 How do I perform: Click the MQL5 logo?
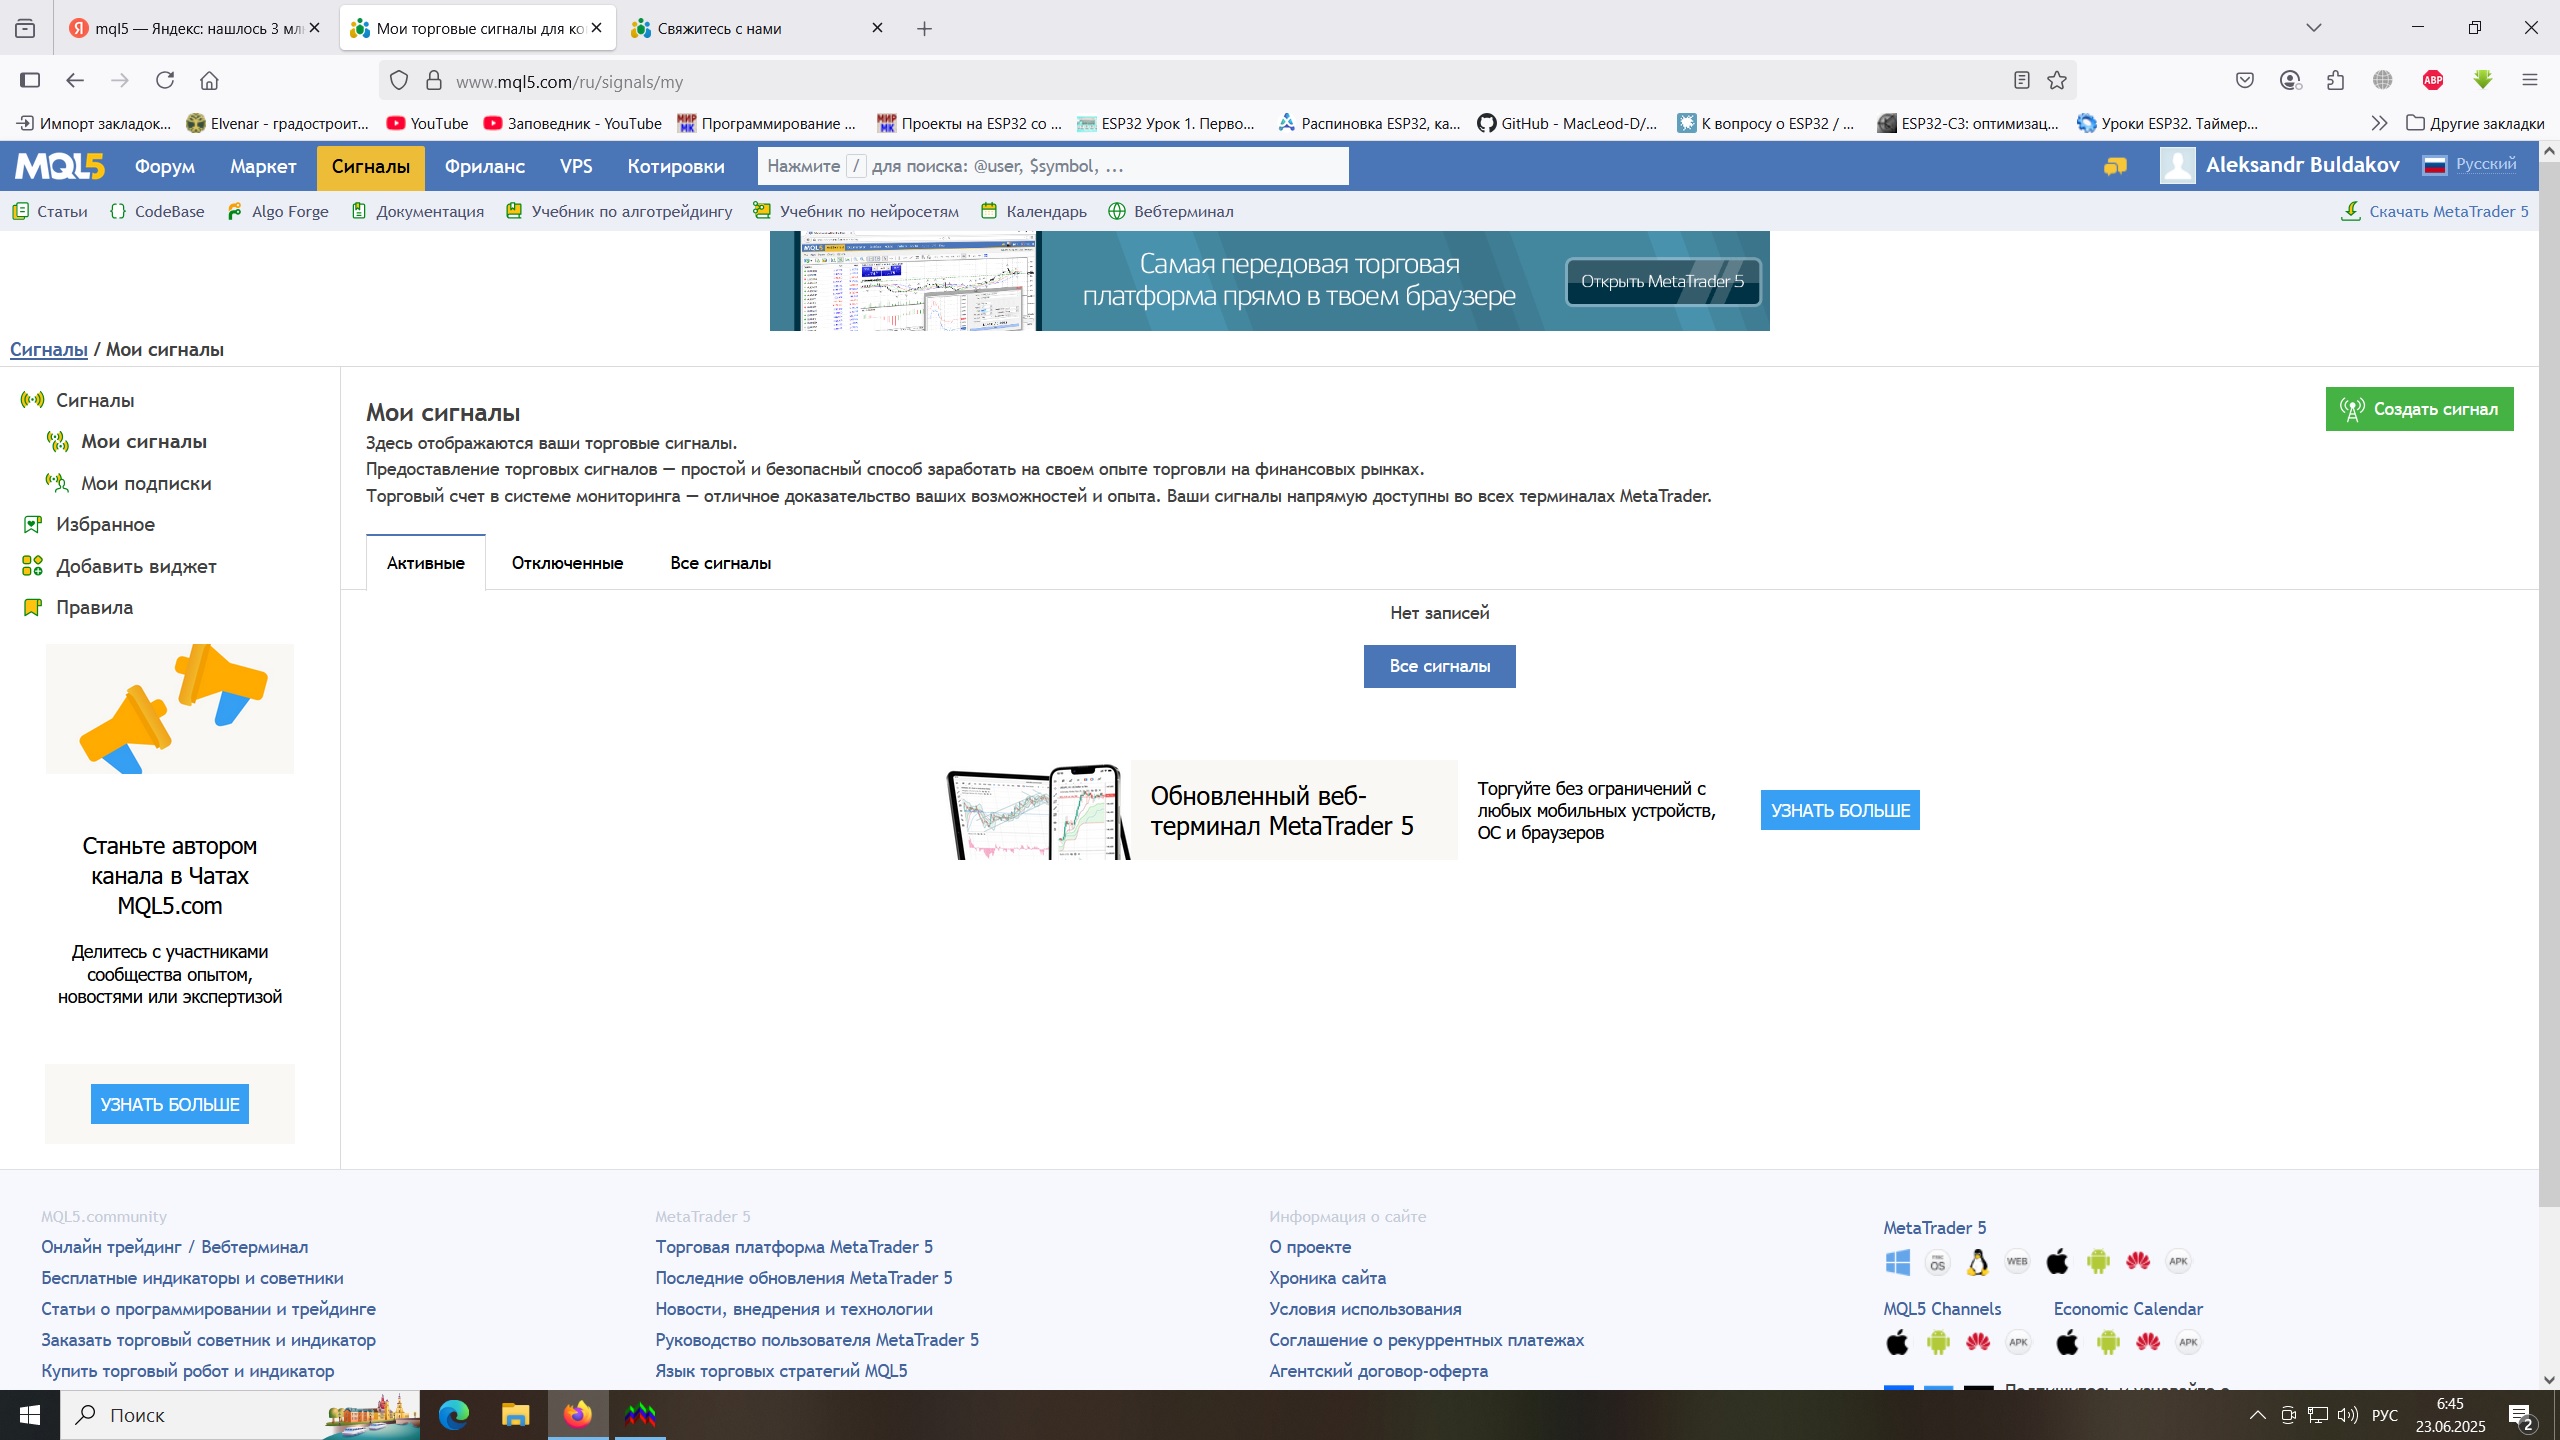coord(59,166)
